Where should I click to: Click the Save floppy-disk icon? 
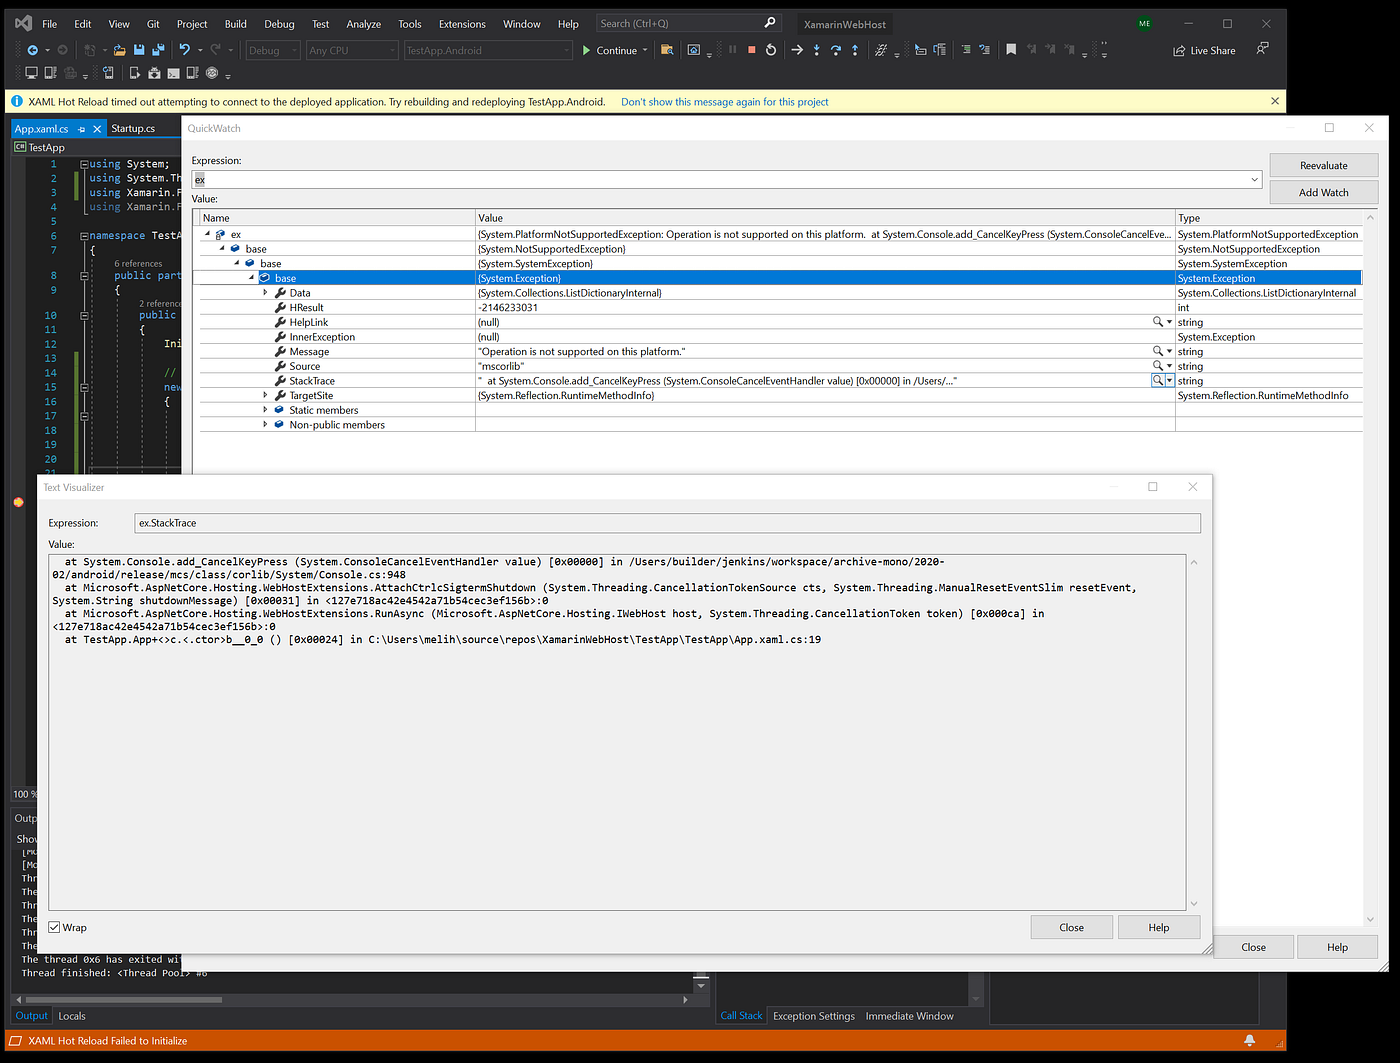pyautogui.click(x=139, y=50)
